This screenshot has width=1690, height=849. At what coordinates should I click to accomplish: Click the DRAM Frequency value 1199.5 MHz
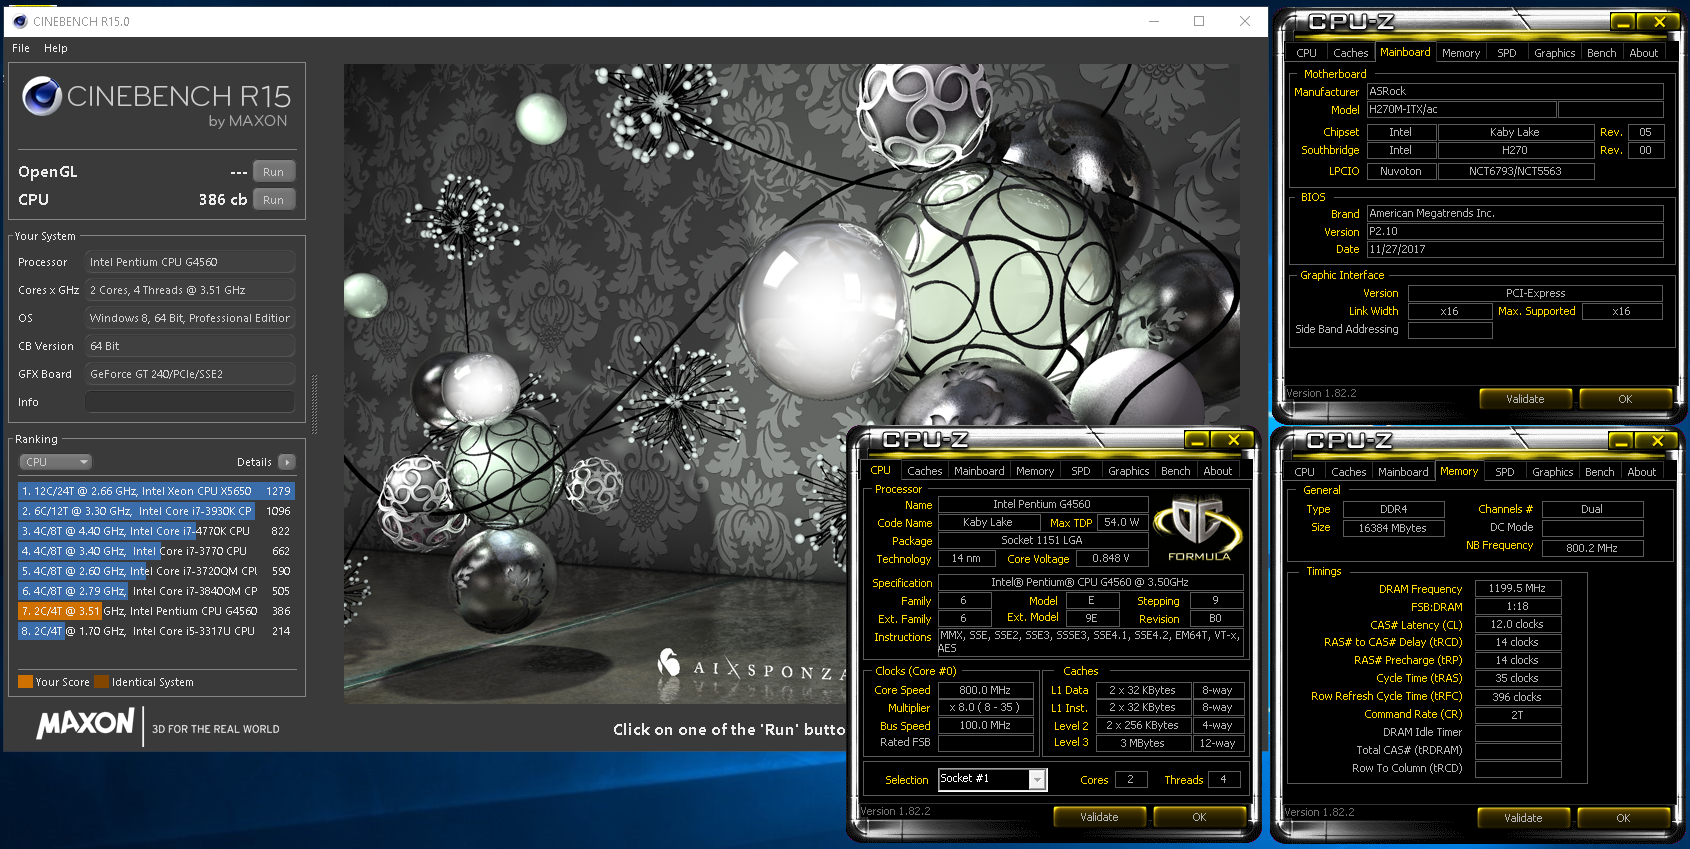1517,589
